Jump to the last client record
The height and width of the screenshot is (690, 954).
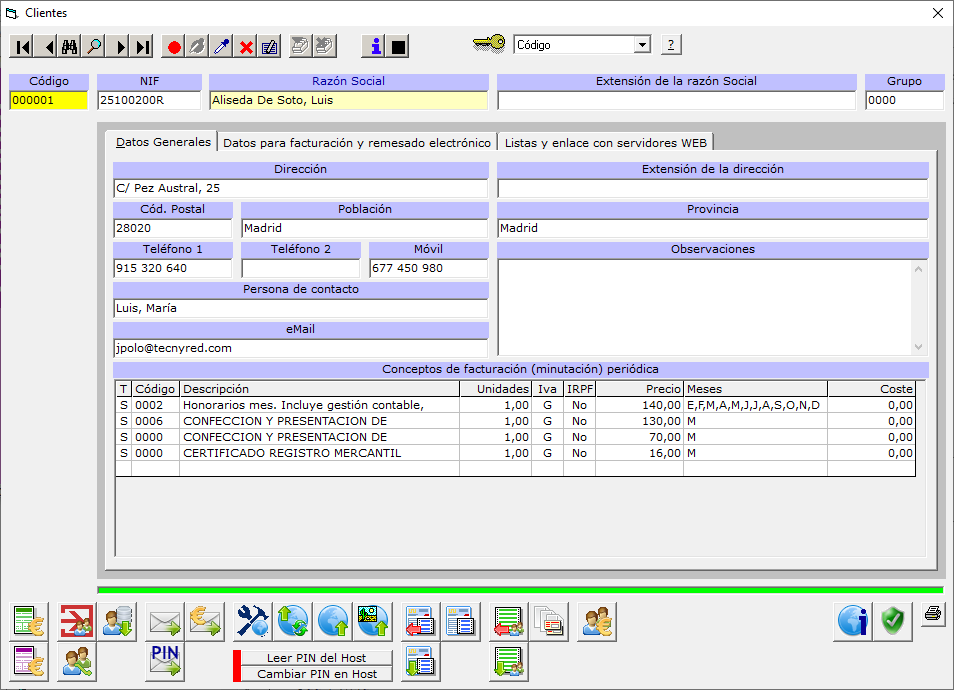tap(142, 46)
